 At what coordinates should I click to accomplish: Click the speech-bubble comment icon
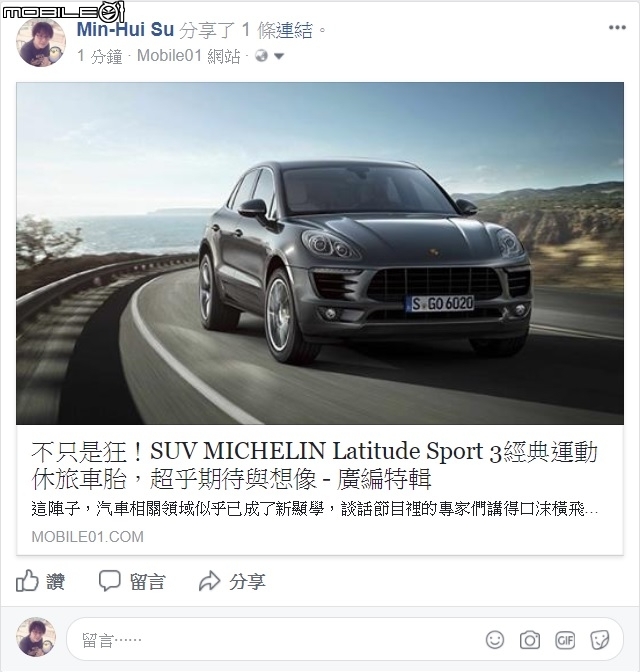point(110,581)
